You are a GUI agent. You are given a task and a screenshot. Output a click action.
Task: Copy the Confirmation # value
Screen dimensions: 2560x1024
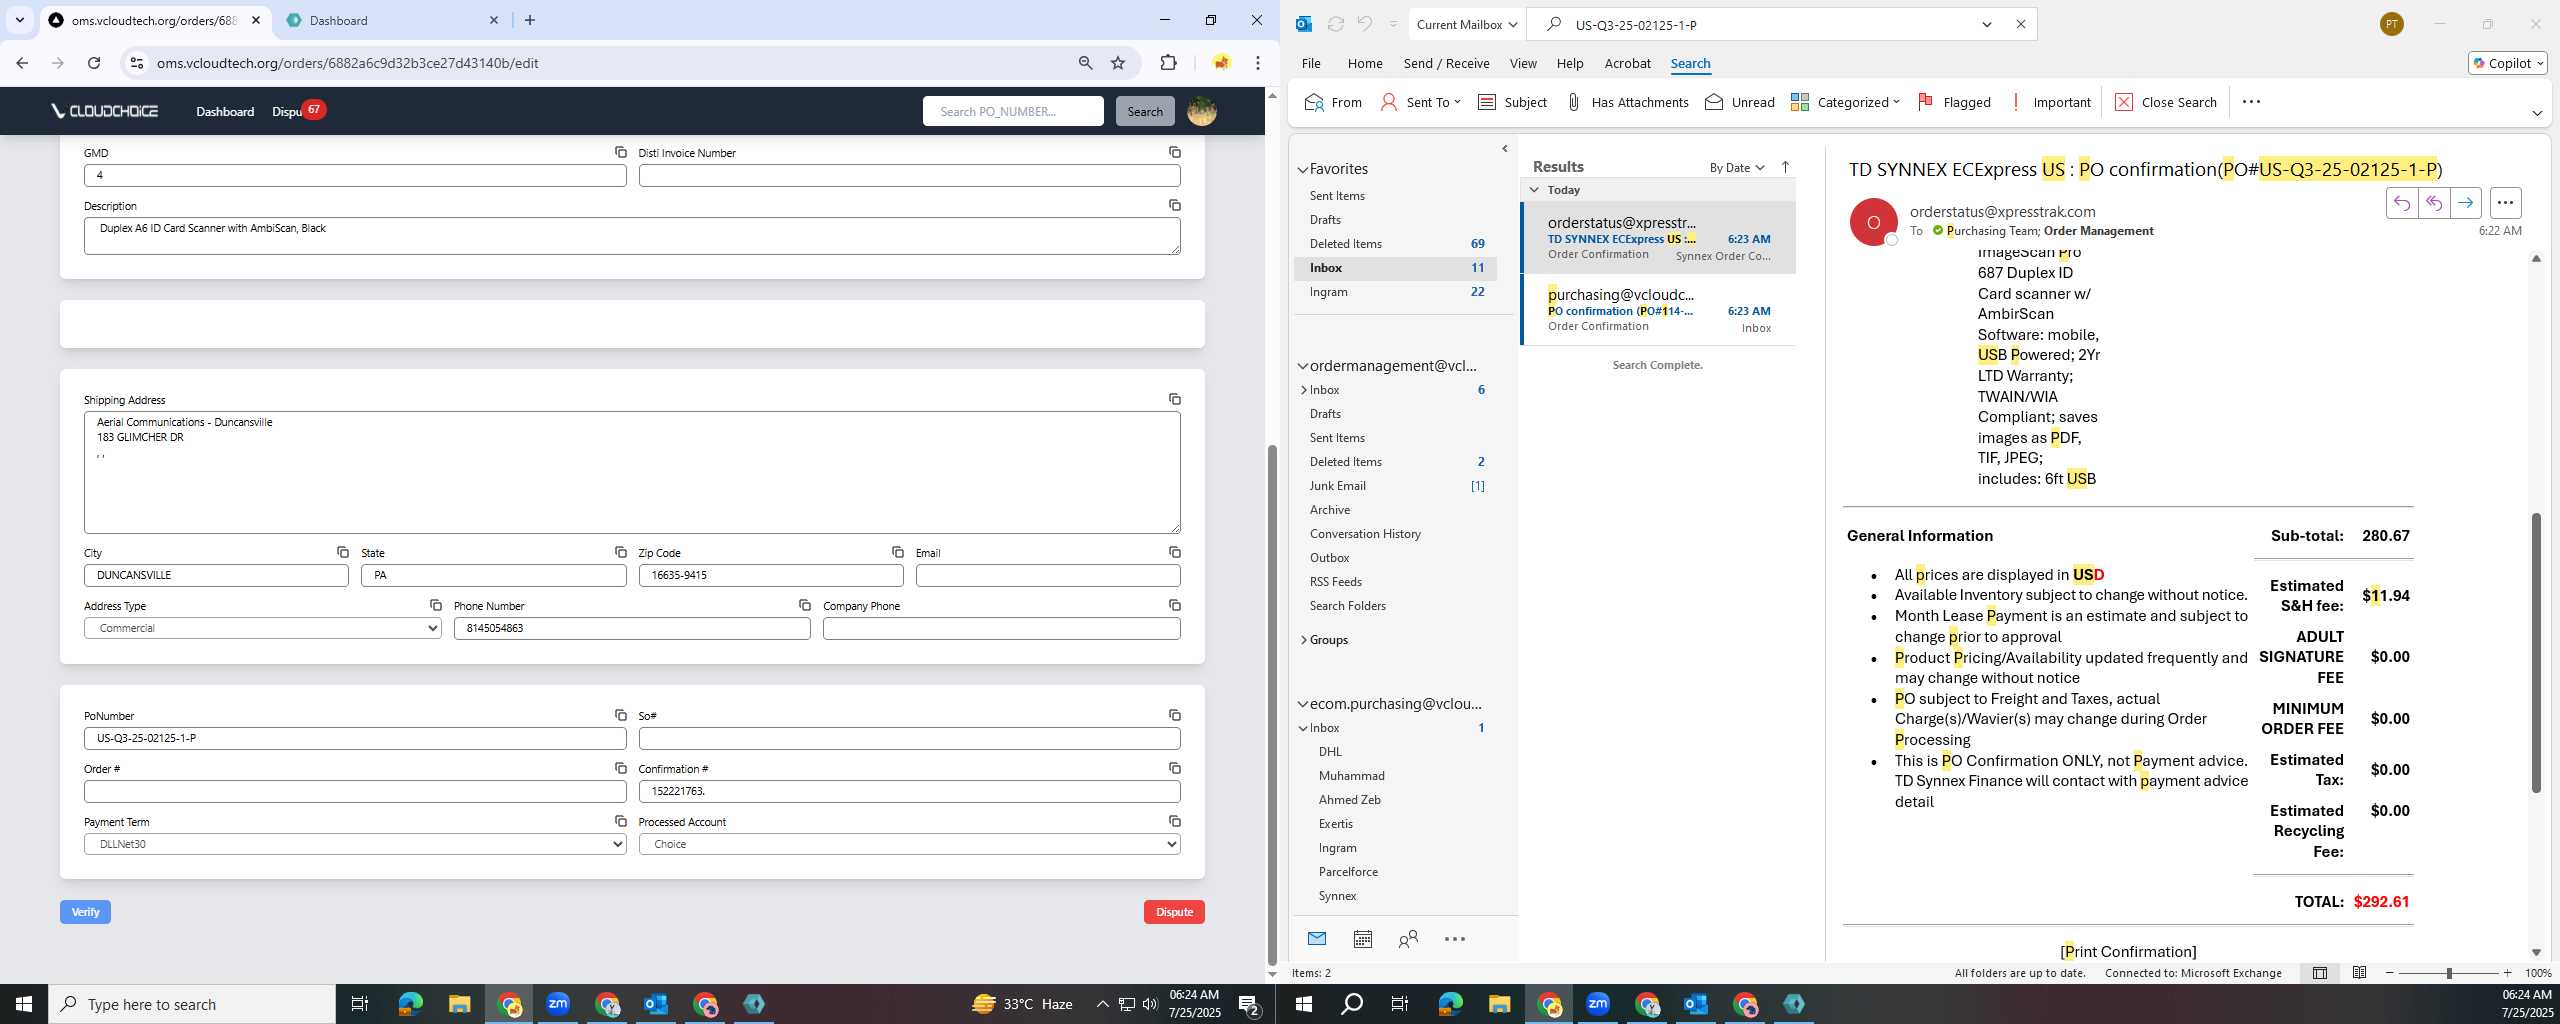click(1174, 768)
